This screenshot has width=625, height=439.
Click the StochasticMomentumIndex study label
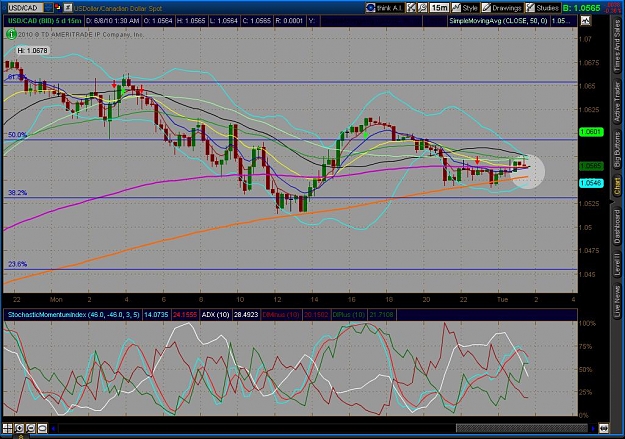point(73,315)
